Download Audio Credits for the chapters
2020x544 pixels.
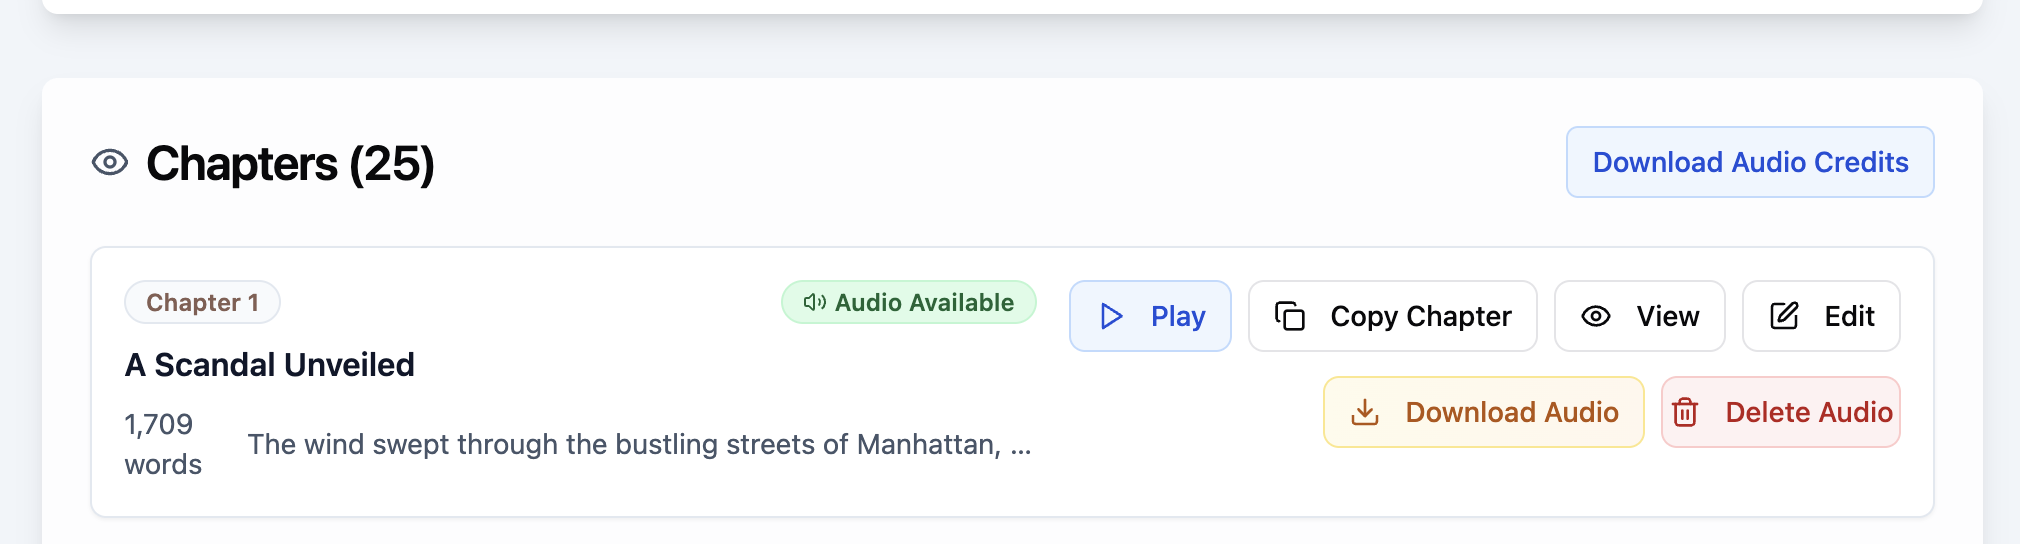click(x=1750, y=162)
